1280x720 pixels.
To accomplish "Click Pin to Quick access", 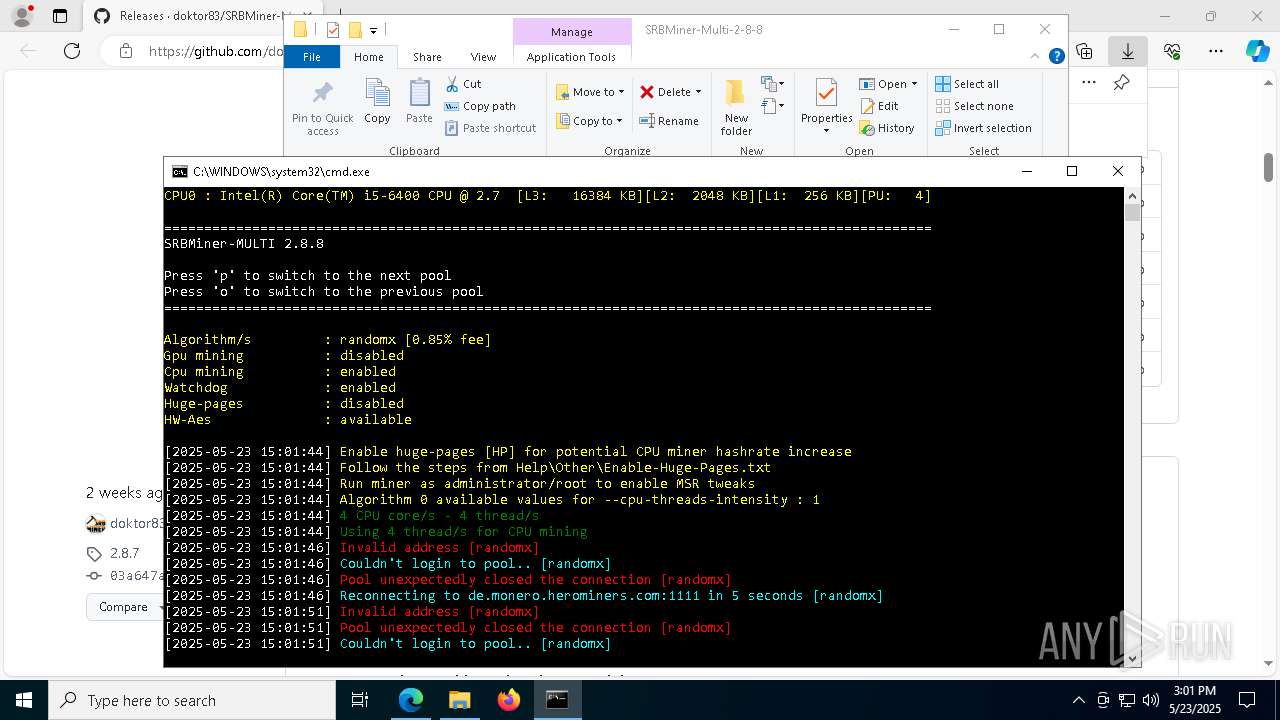I will (x=322, y=108).
